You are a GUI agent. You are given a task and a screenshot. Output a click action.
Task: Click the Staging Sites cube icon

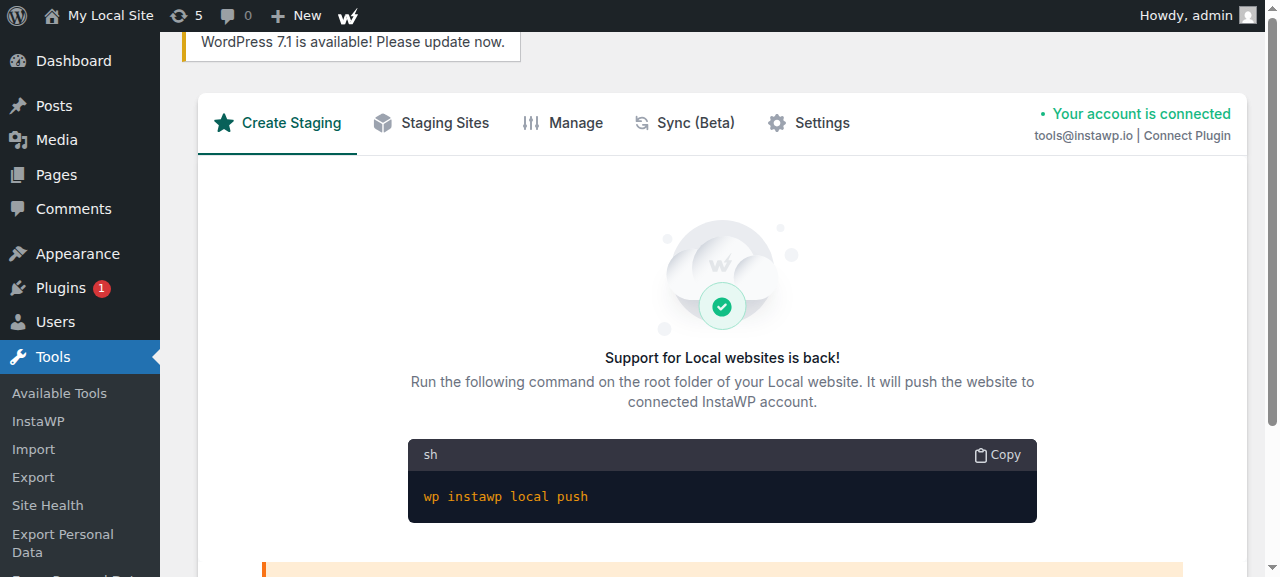(x=382, y=123)
